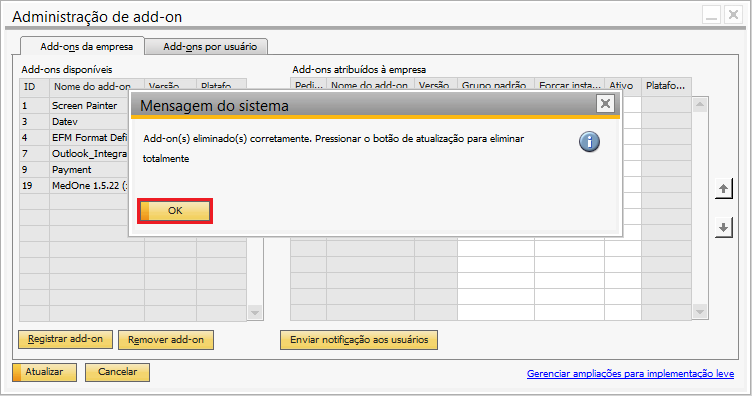Click OK in the system message dialog
The height and width of the screenshot is (396, 752).
point(175,211)
